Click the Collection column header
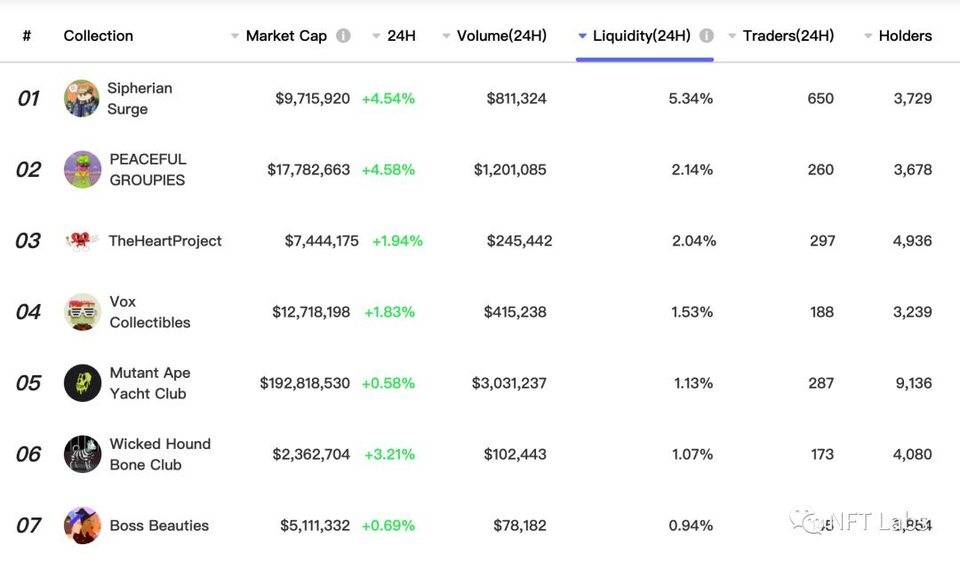 [x=98, y=36]
